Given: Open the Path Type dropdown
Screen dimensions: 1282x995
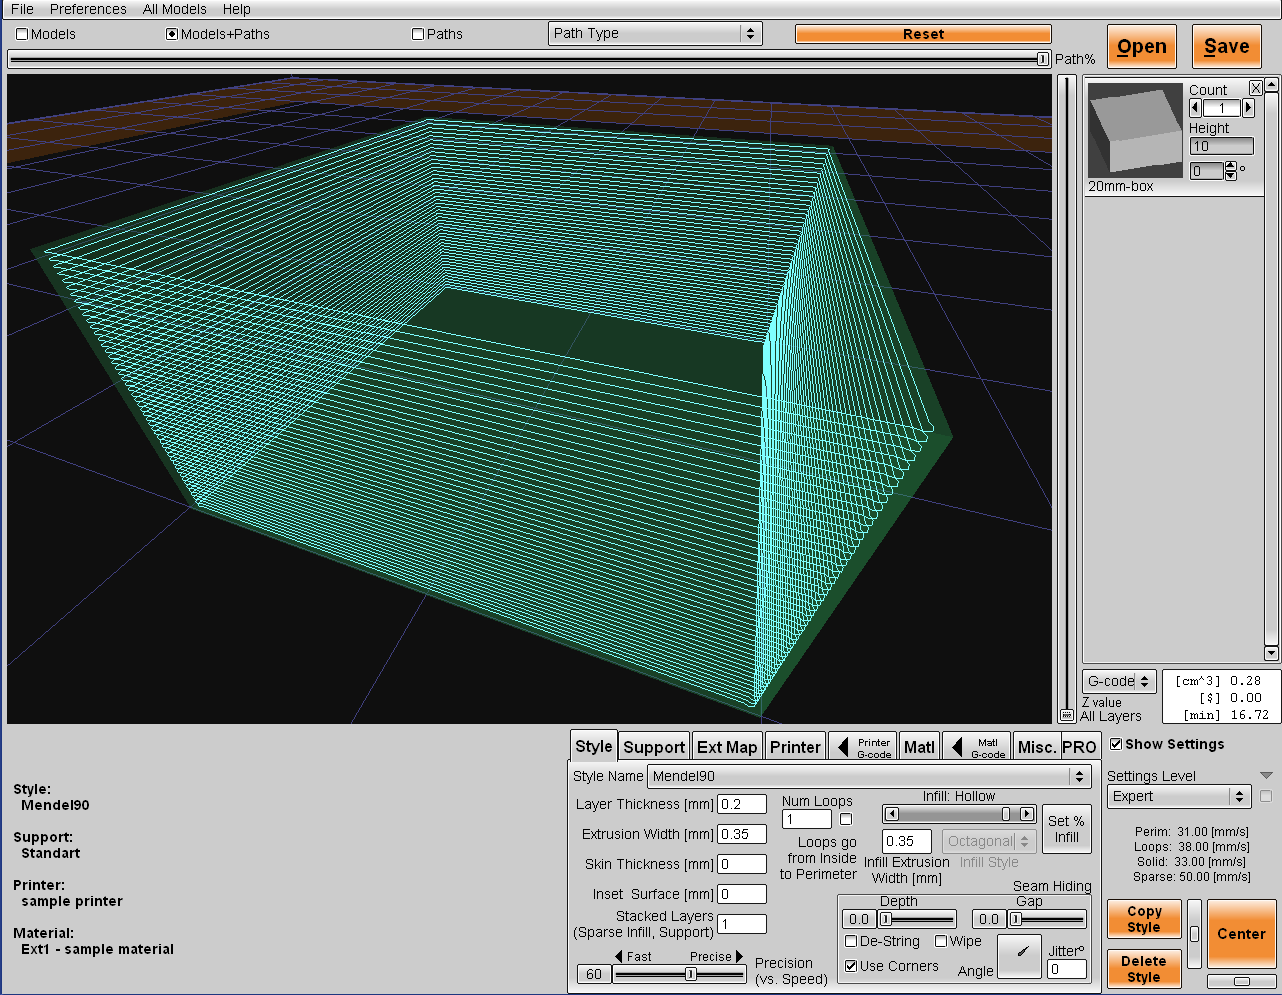Looking at the screenshot, I should click(x=655, y=33).
